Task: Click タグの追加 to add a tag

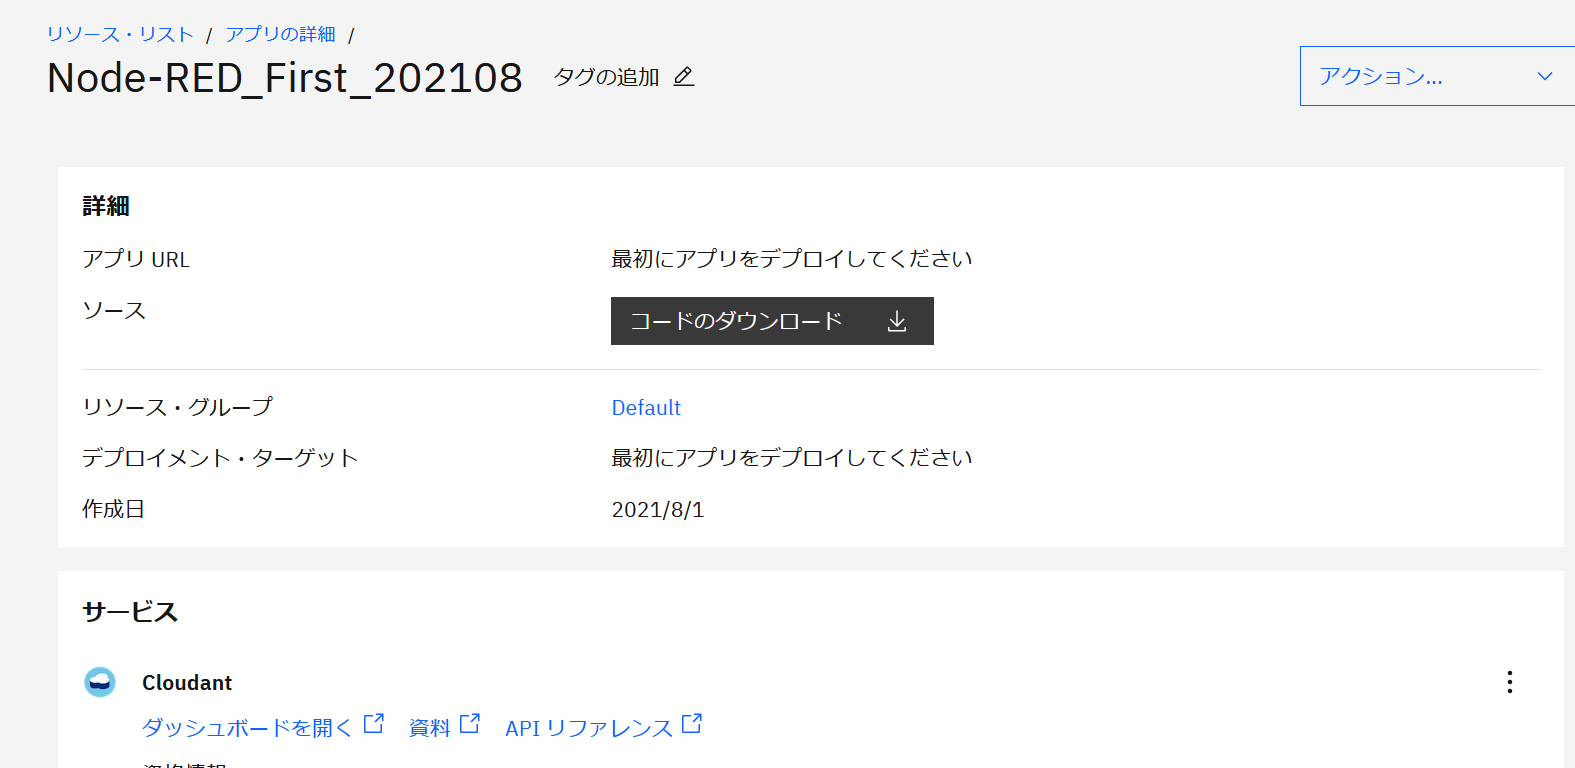Action: pyautogui.click(x=607, y=76)
